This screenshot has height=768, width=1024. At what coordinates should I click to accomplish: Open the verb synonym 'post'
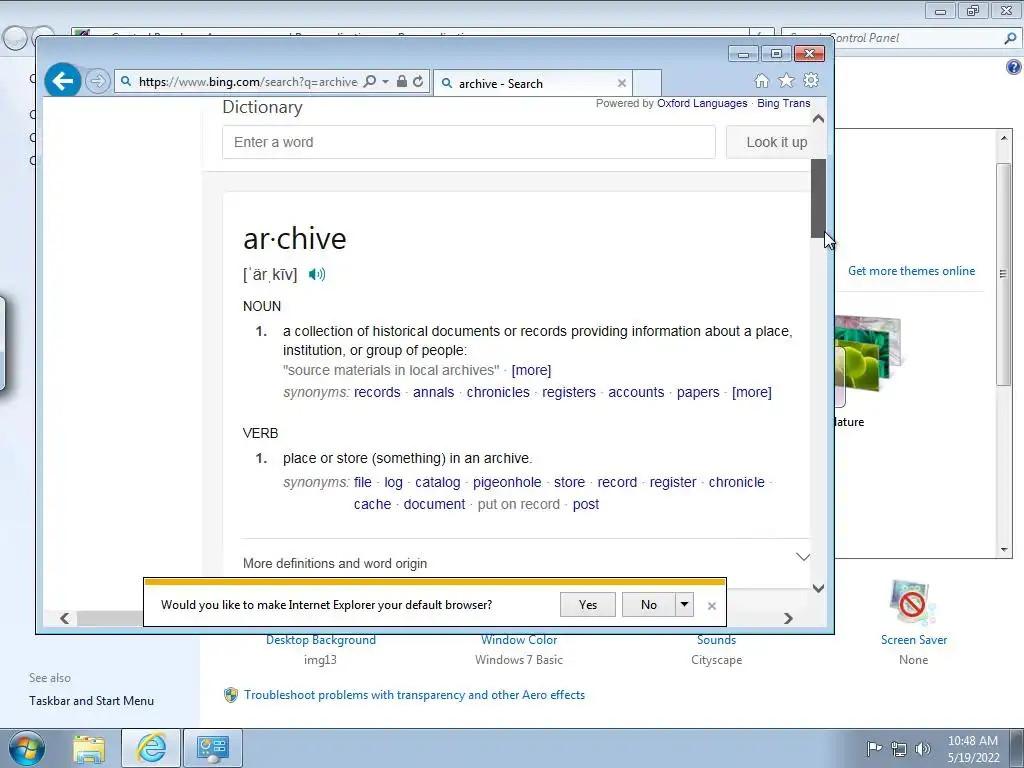click(586, 505)
